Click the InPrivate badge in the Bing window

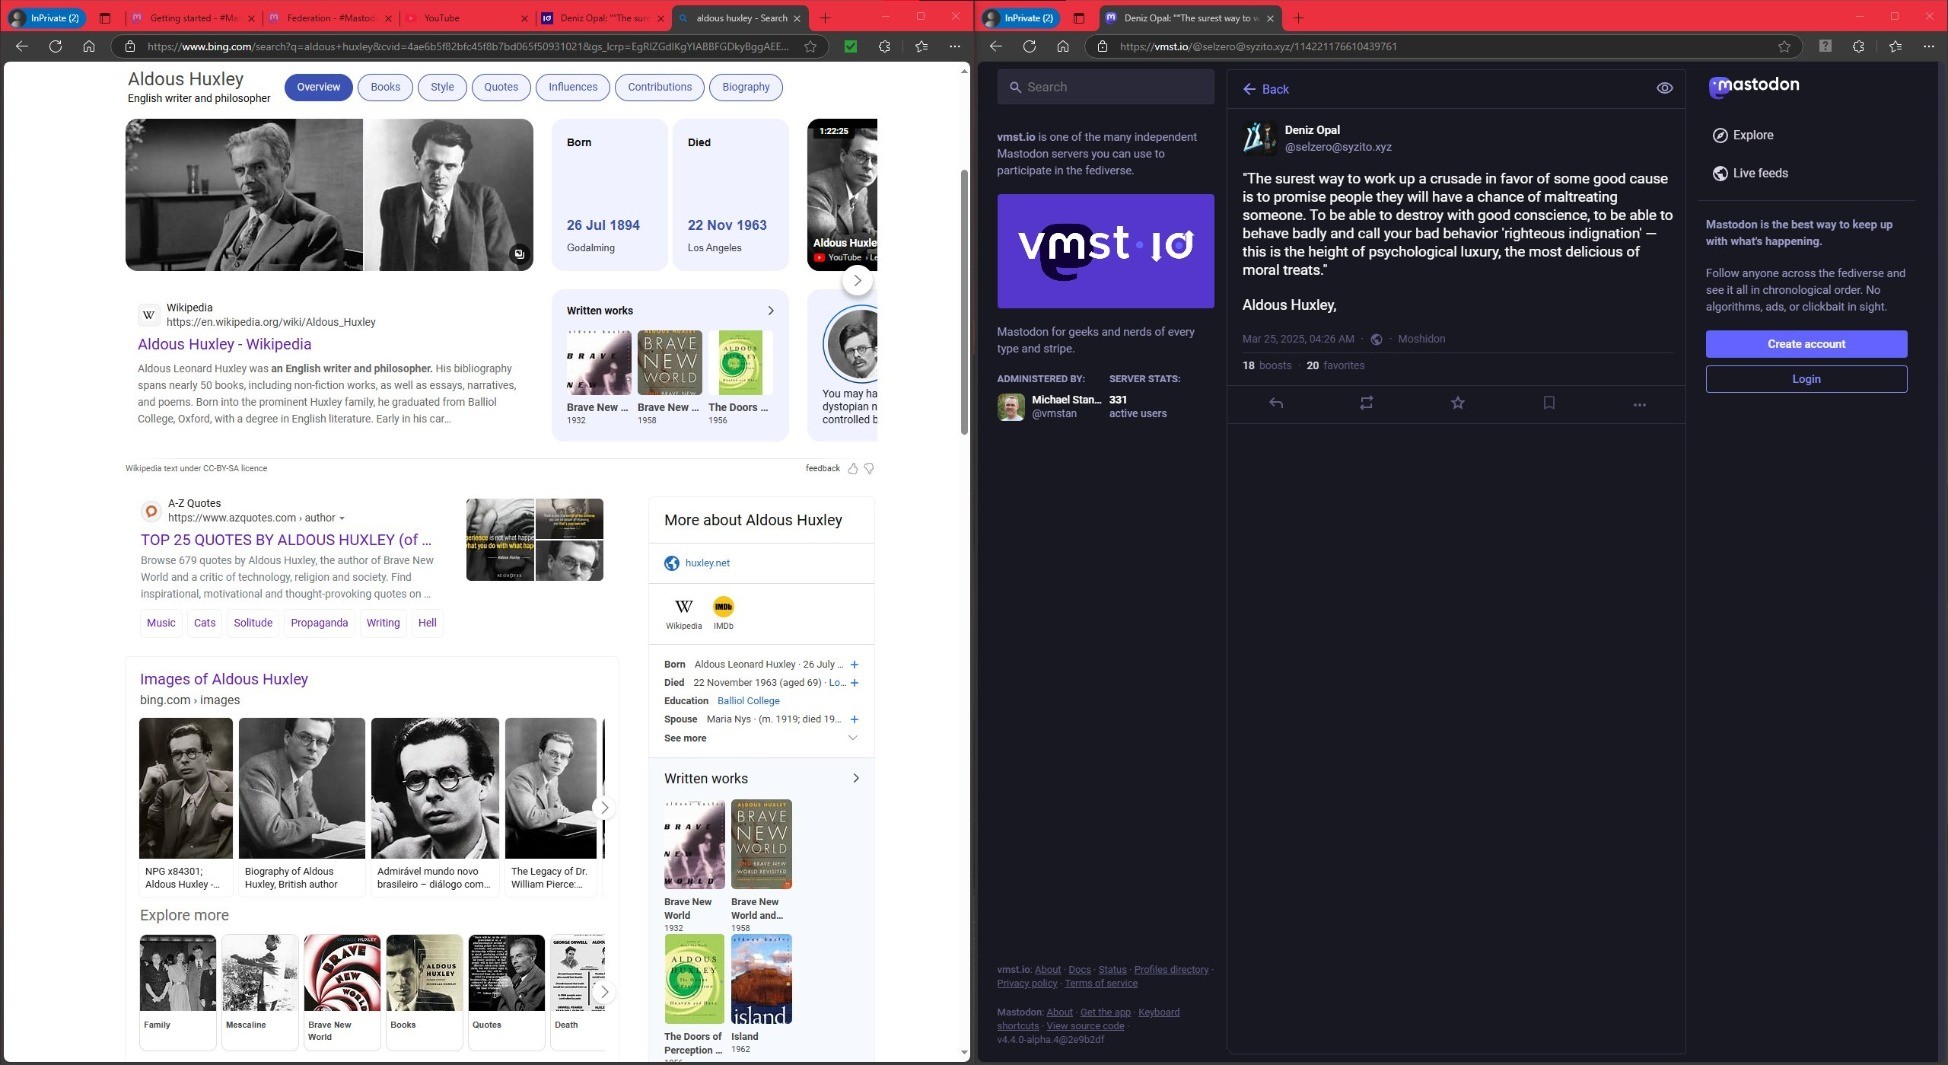(46, 18)
